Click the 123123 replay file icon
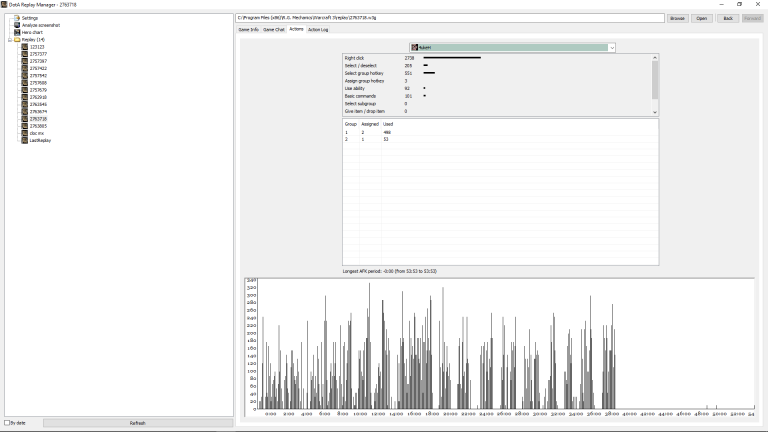This screenshot has height=432, width=768. tap(24, 47)
